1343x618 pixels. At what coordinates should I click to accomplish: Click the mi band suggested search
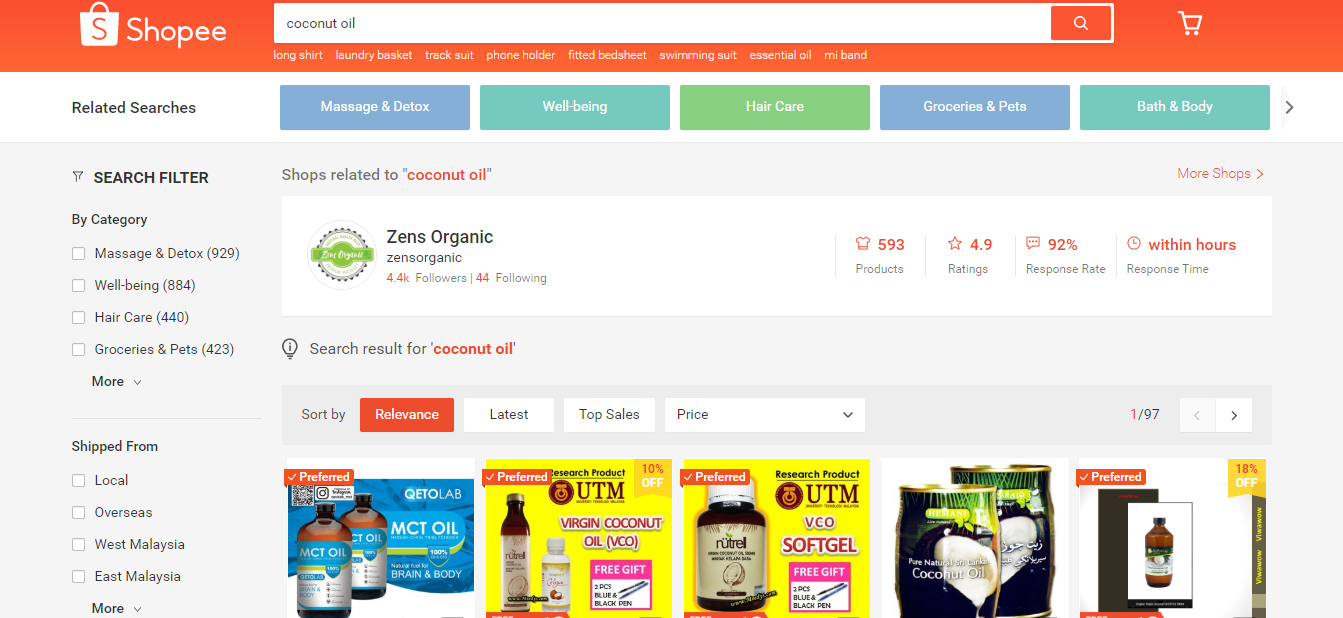click(x=846, y=55)
